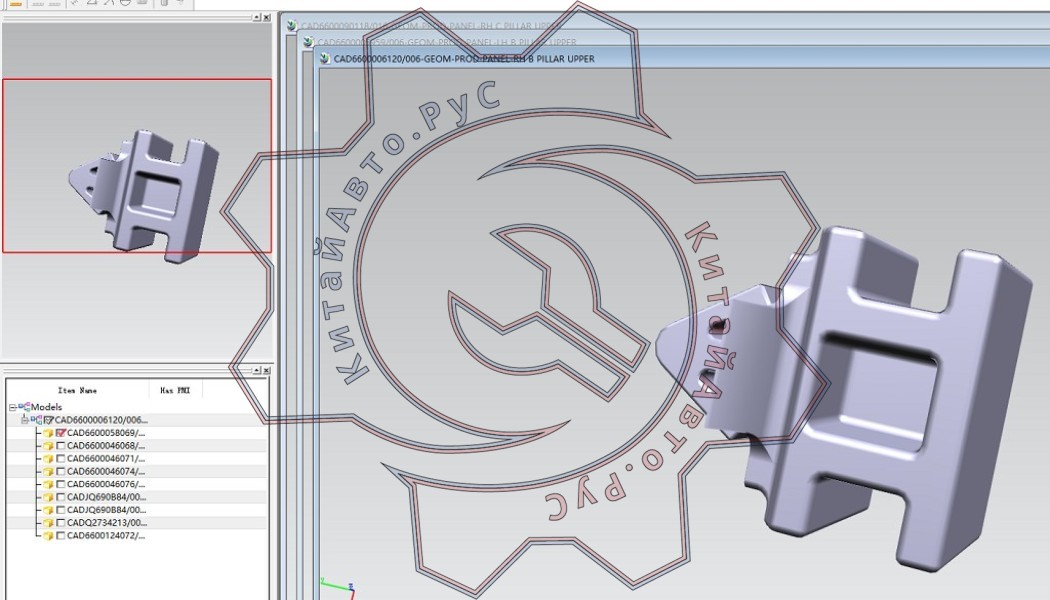Click the auto-hide arrow of the preview panel
Screen dimensions: 1050x600
coord(256,17)
